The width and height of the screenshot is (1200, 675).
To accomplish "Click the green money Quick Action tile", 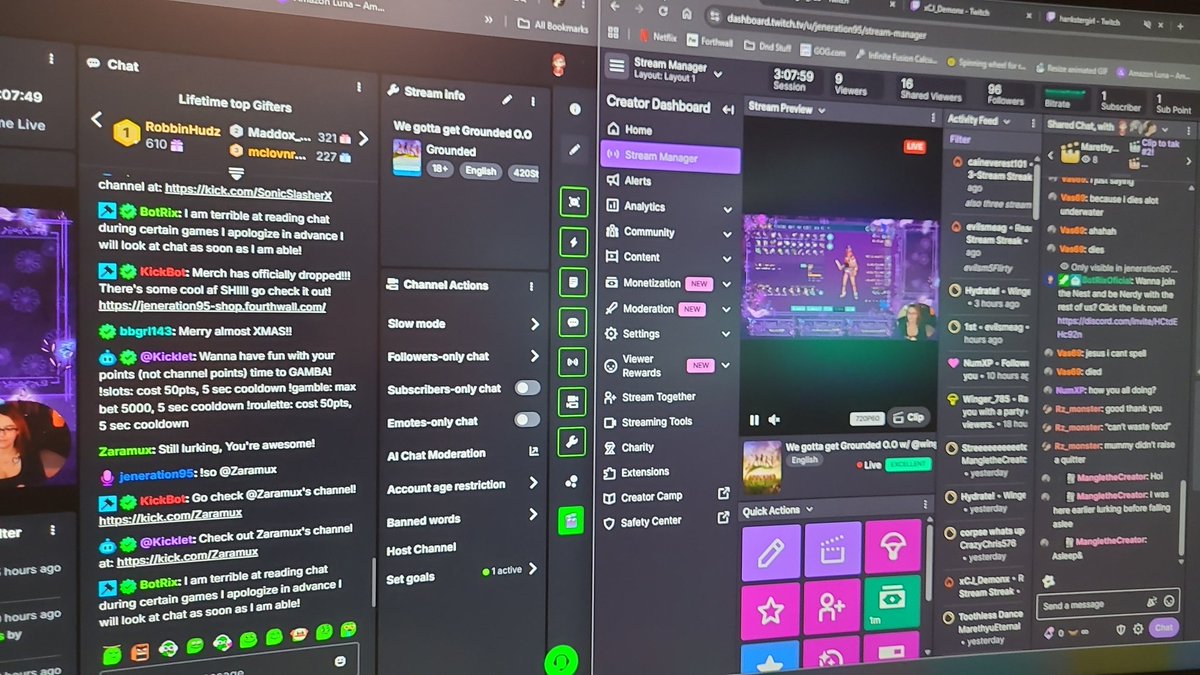I will tap(892, 604).
